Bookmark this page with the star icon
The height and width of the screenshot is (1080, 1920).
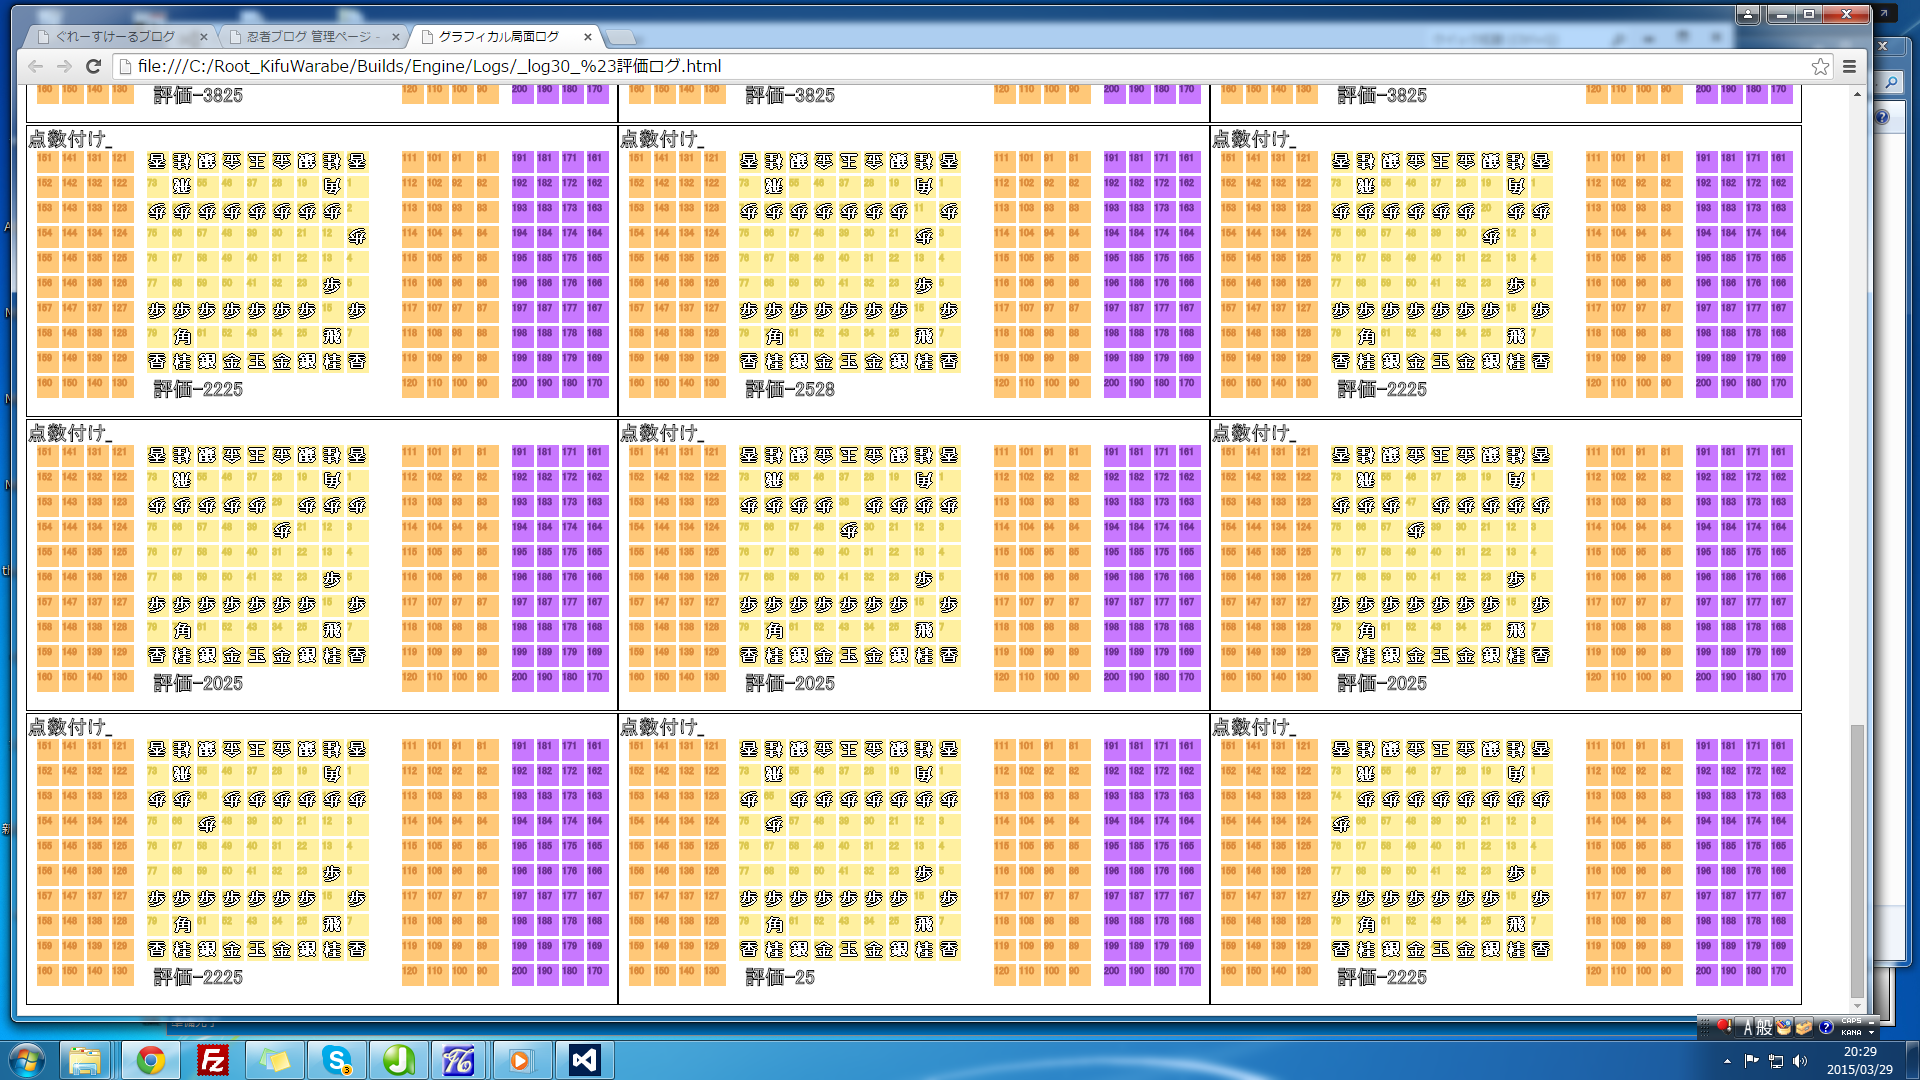pyautogui.click(x=1820, y=66)
